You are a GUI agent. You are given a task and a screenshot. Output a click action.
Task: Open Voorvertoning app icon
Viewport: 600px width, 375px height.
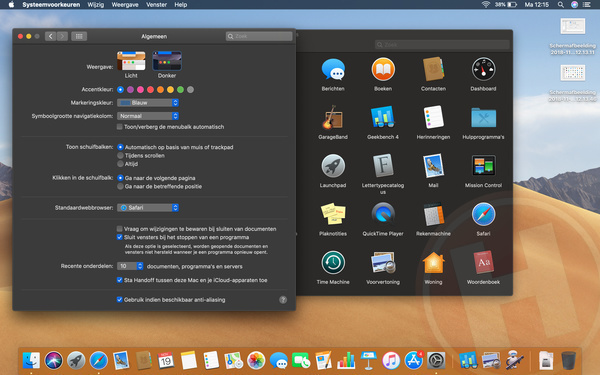(x=383, y=262)
